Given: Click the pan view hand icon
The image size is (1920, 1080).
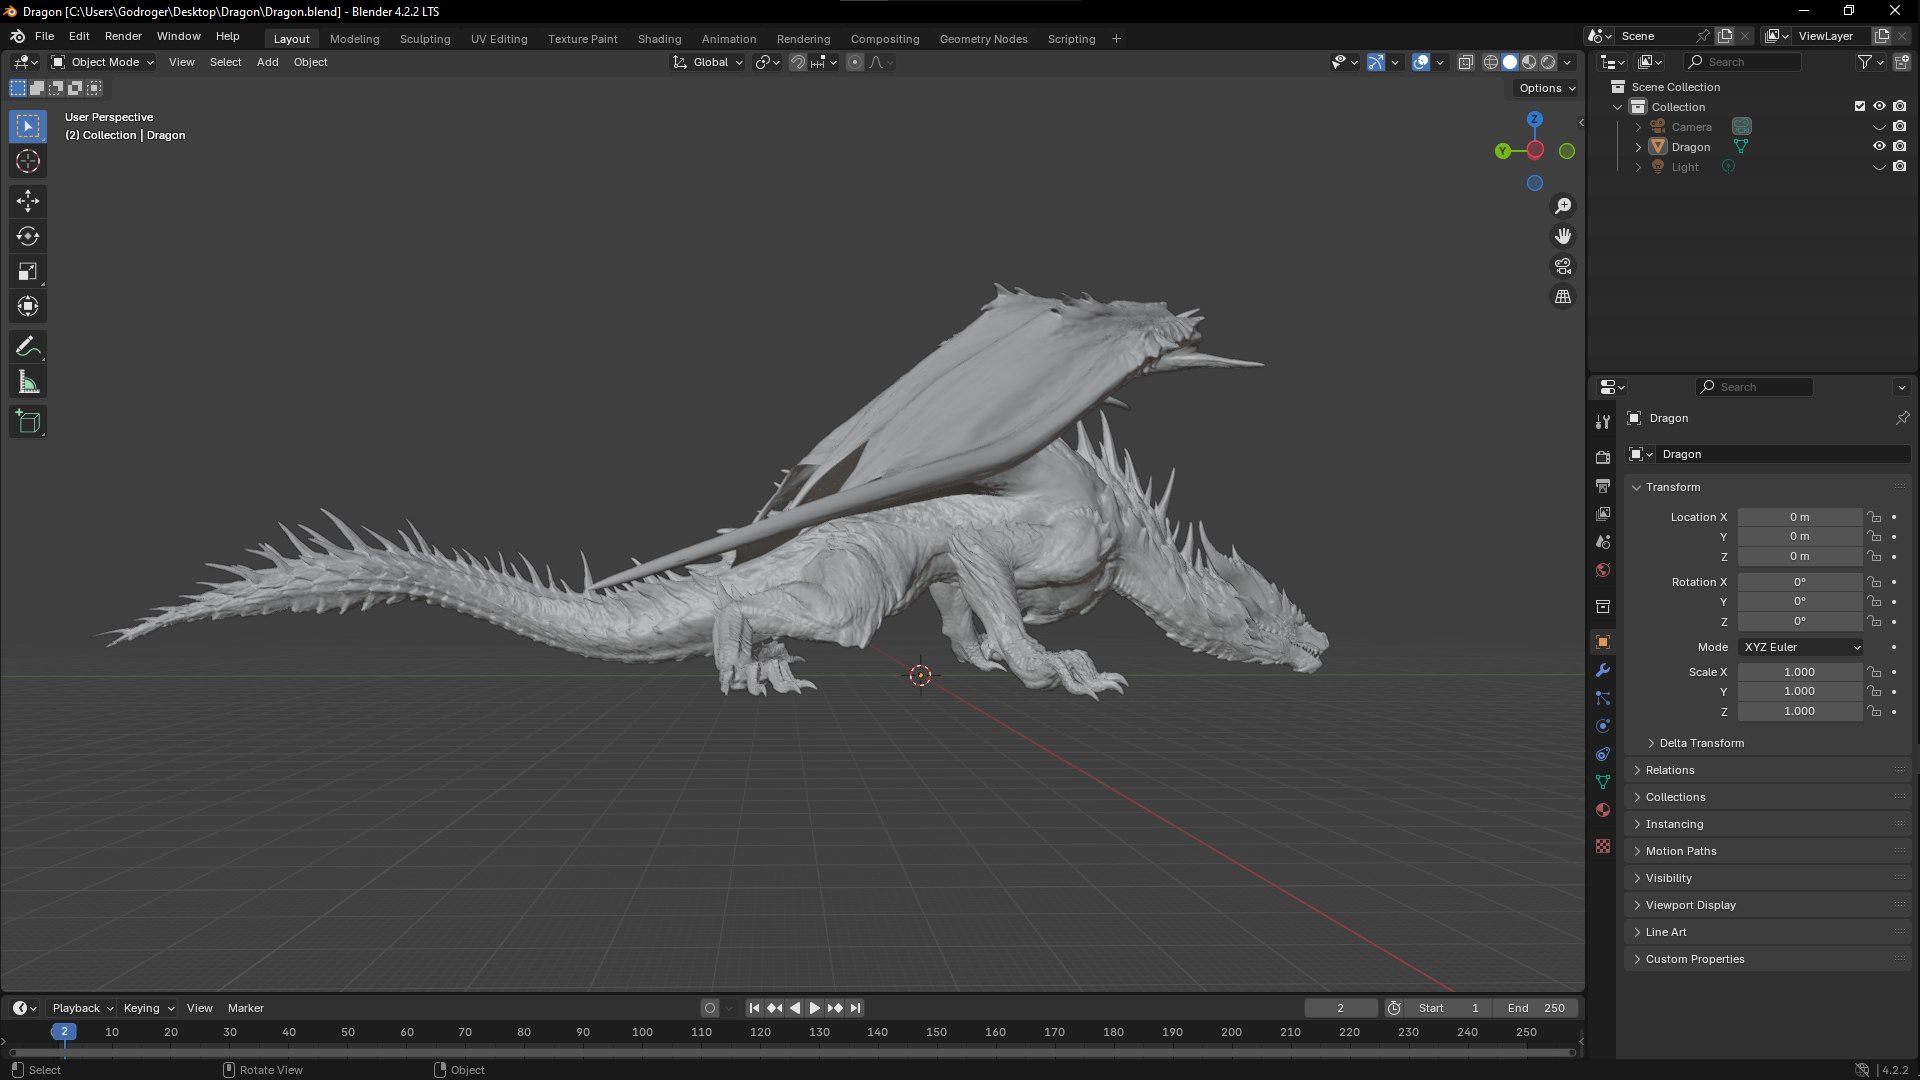Looking at the screenshot, I should (1563, 236).
